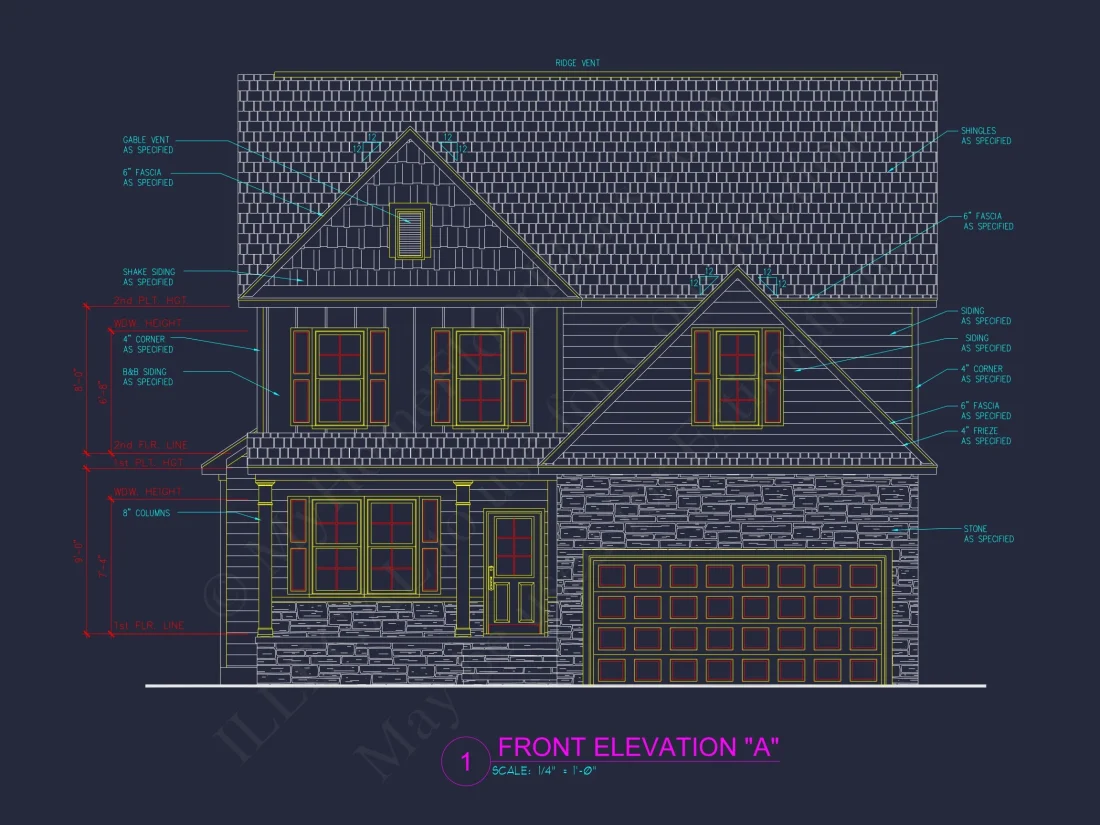Click the RIDGE VENT label

[578, 63]
